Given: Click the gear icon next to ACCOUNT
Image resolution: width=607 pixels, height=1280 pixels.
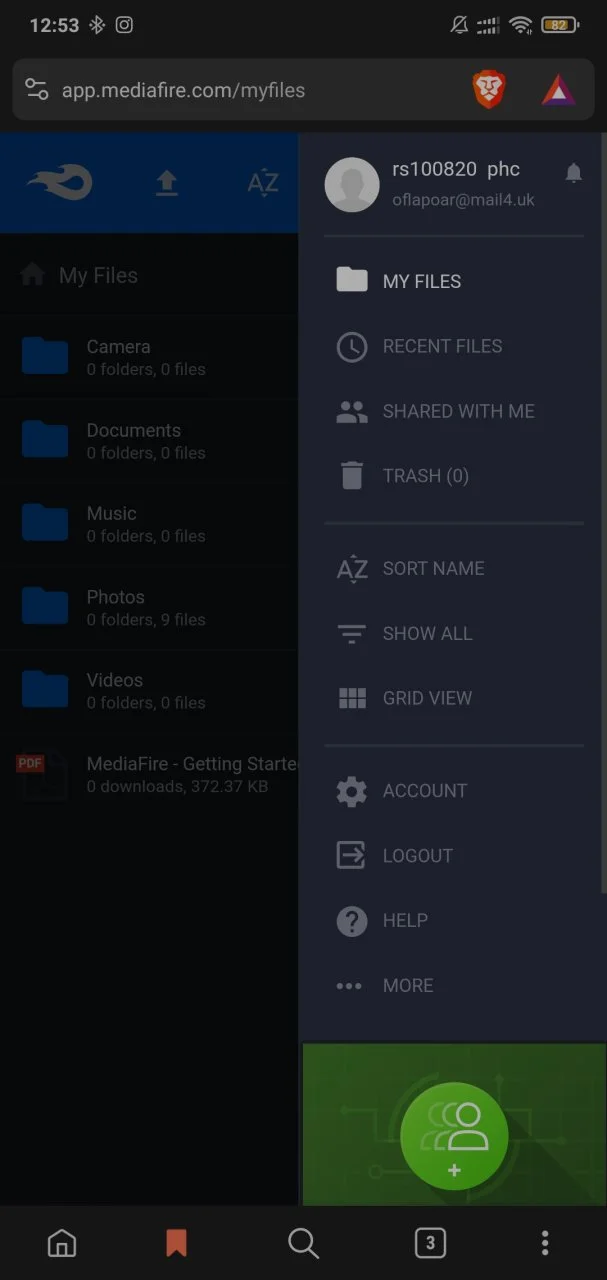Looking at the screenshot, I should click(351, 791).
